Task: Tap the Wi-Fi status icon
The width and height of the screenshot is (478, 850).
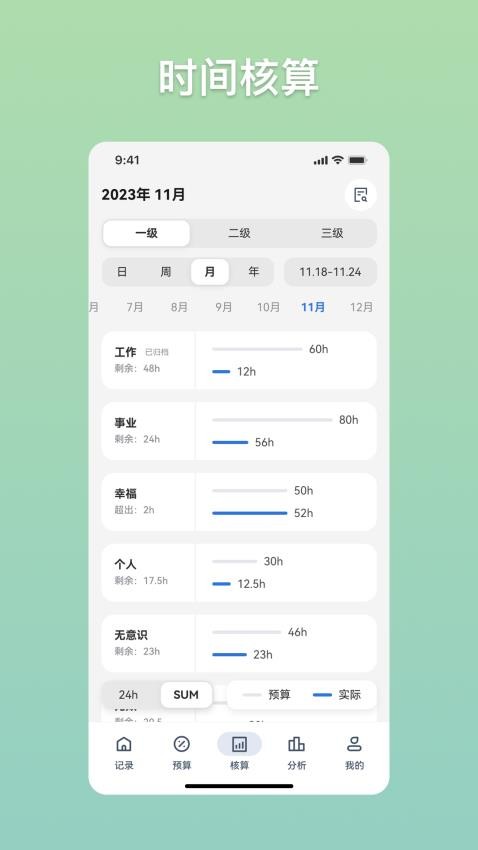Action: pyautogui.click(x=338, y=160)
